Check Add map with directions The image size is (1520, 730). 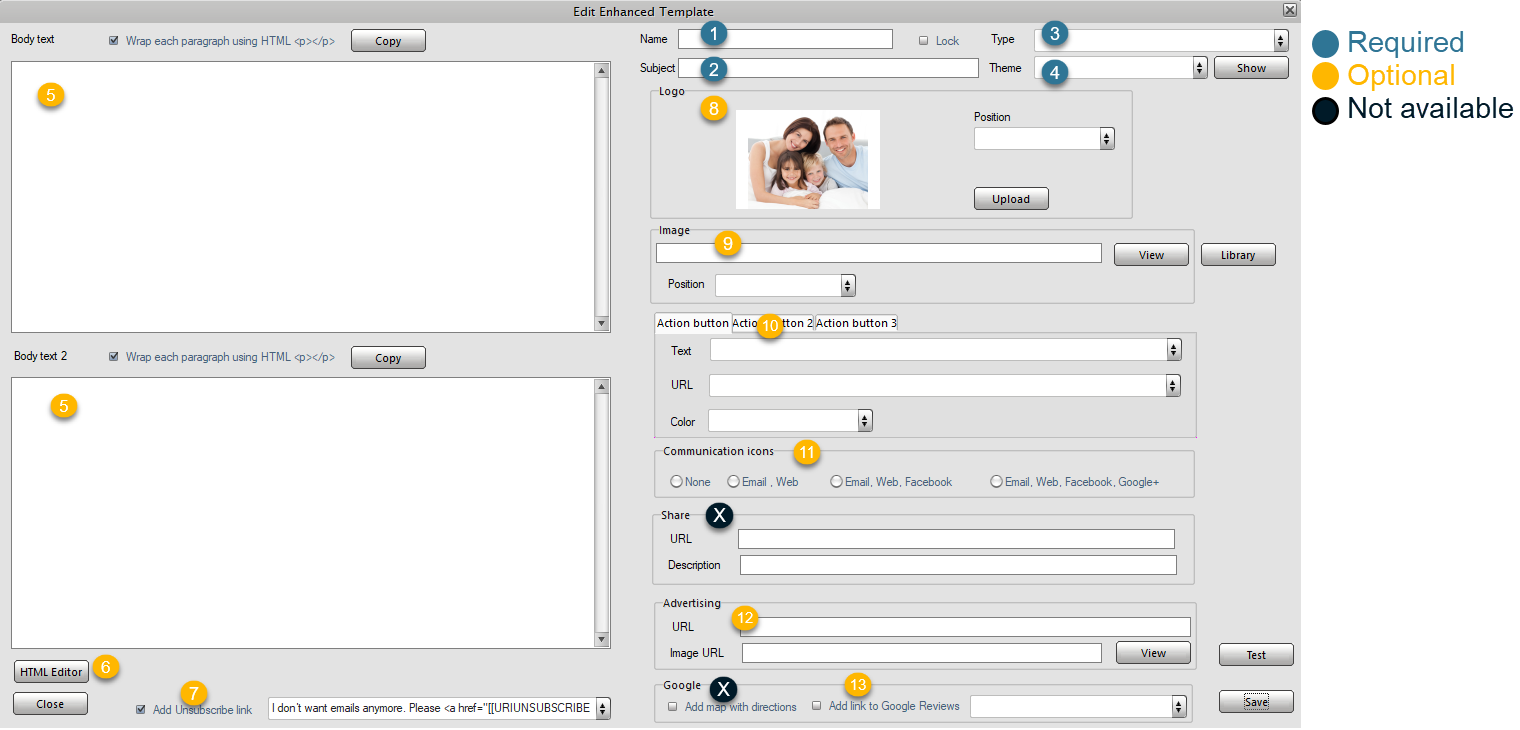[x=672, y=706]
